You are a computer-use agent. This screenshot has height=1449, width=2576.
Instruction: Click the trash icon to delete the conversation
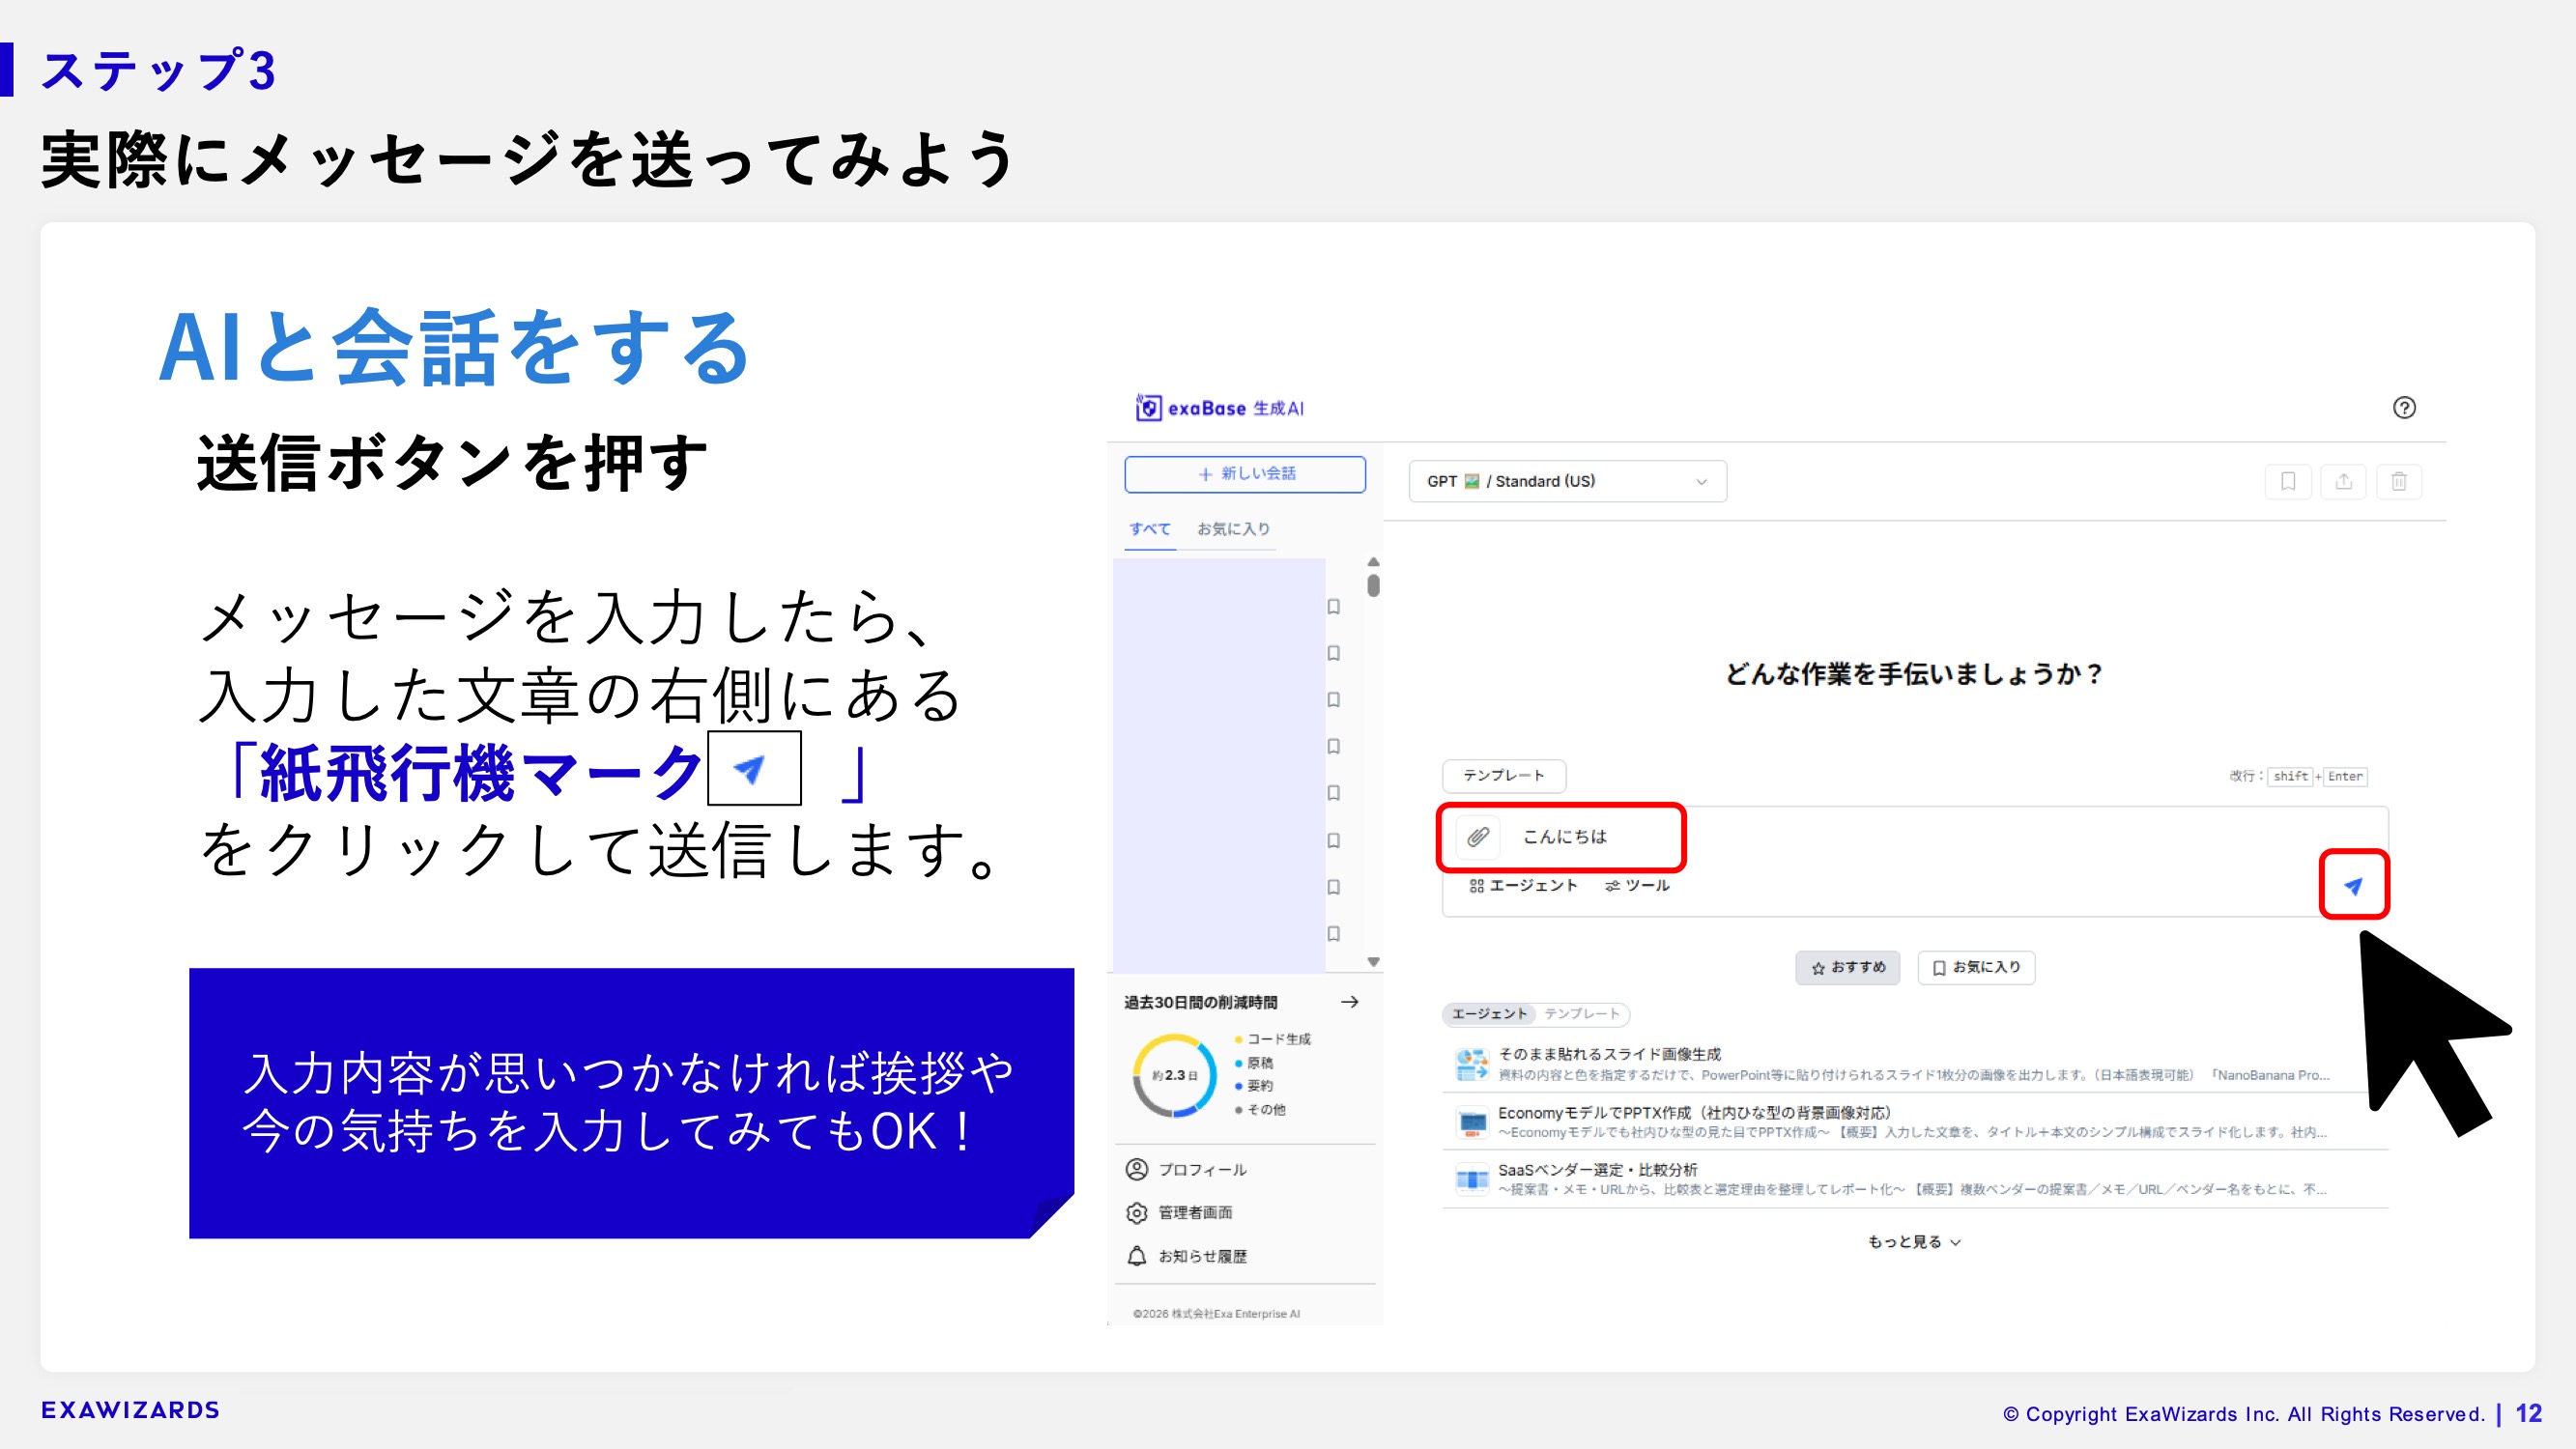[2399, 481]
